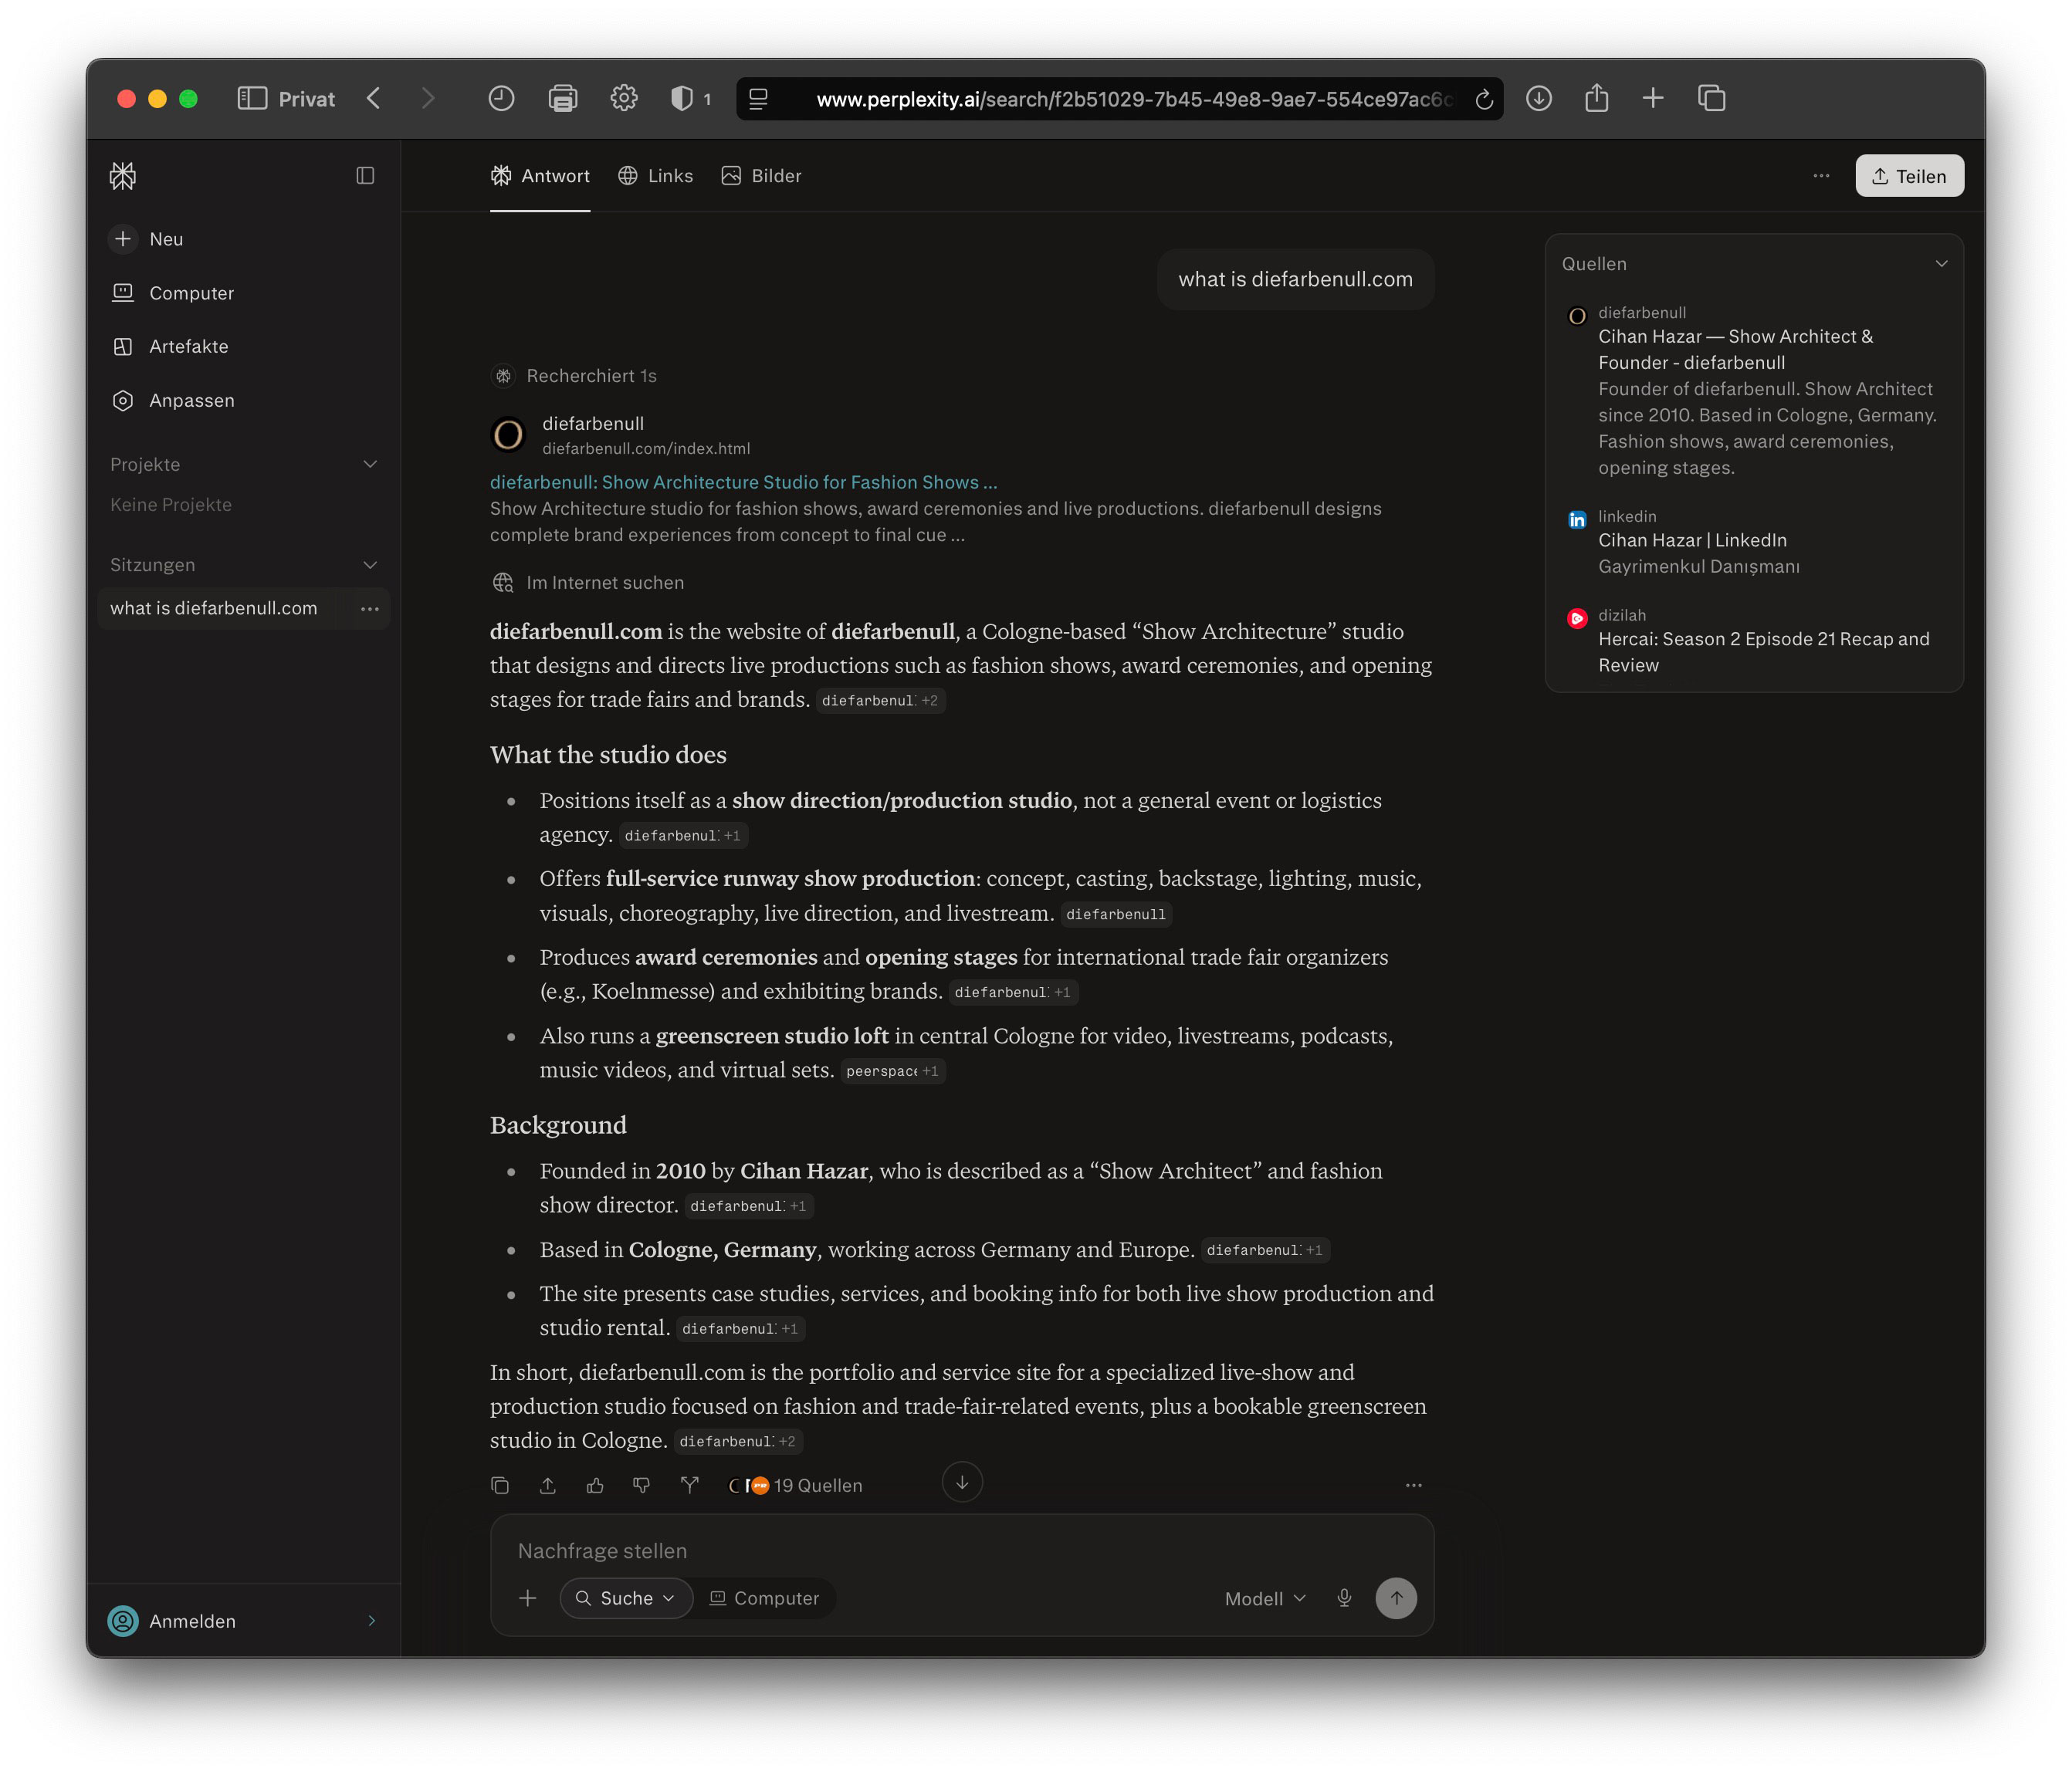
Task: Click the plus attach button
Action: (528, 1598)
